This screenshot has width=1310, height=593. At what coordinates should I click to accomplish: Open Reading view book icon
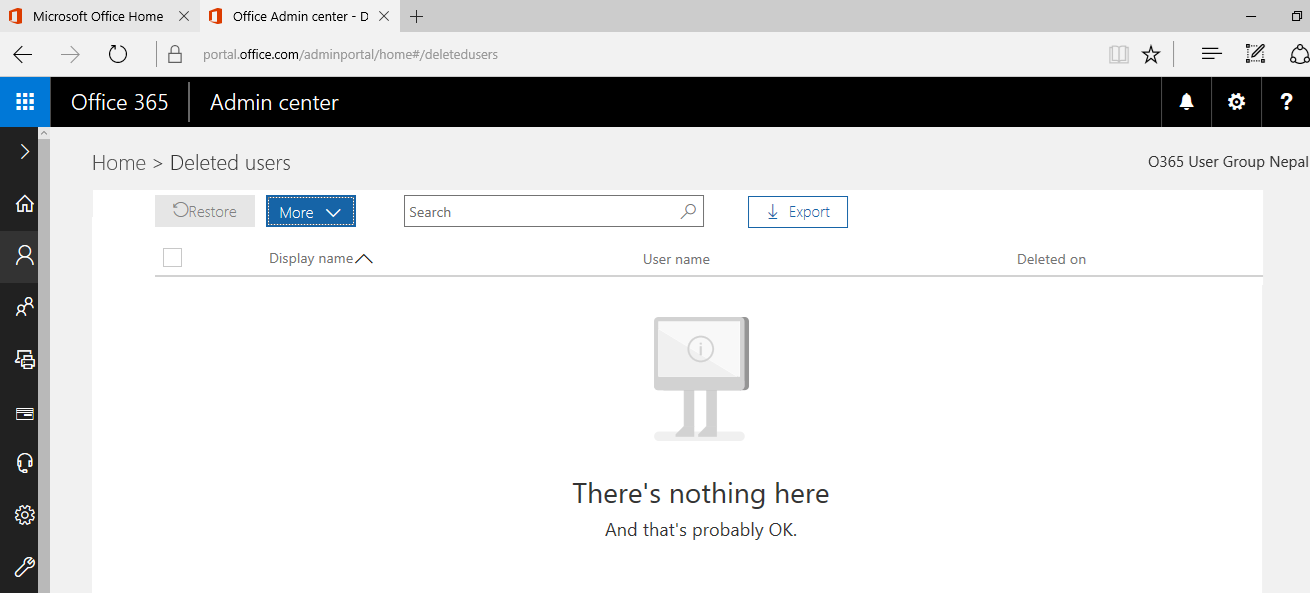coord(1119,54)
